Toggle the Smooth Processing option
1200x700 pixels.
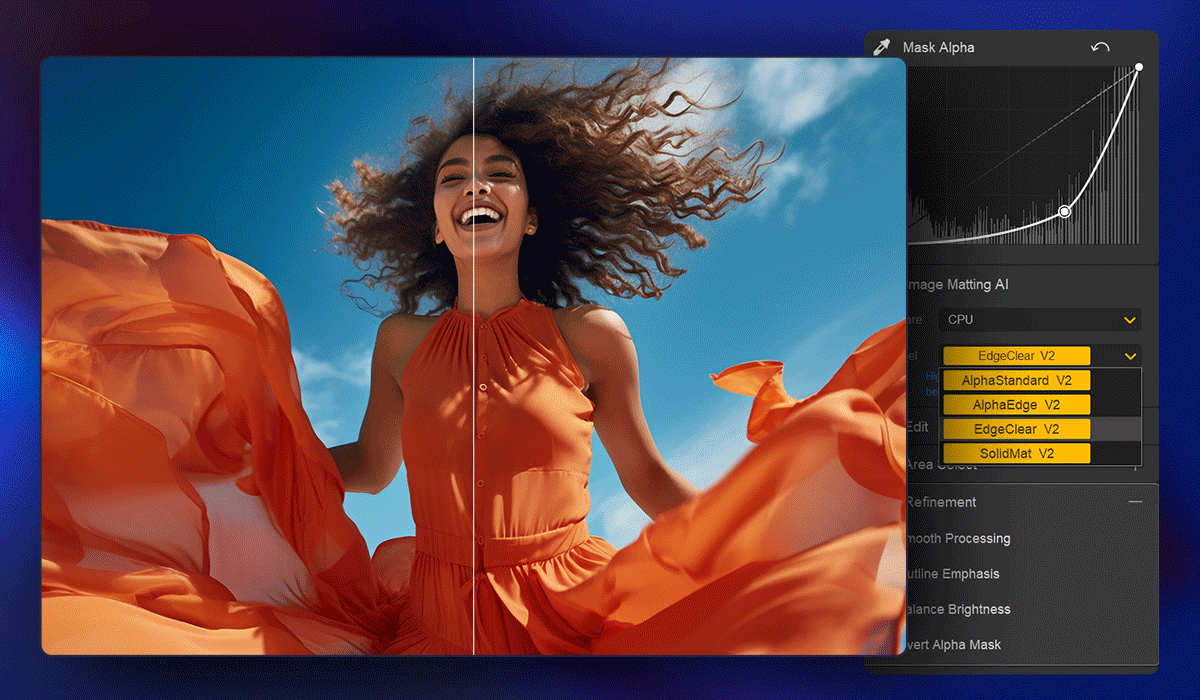[x=958, y=538]
